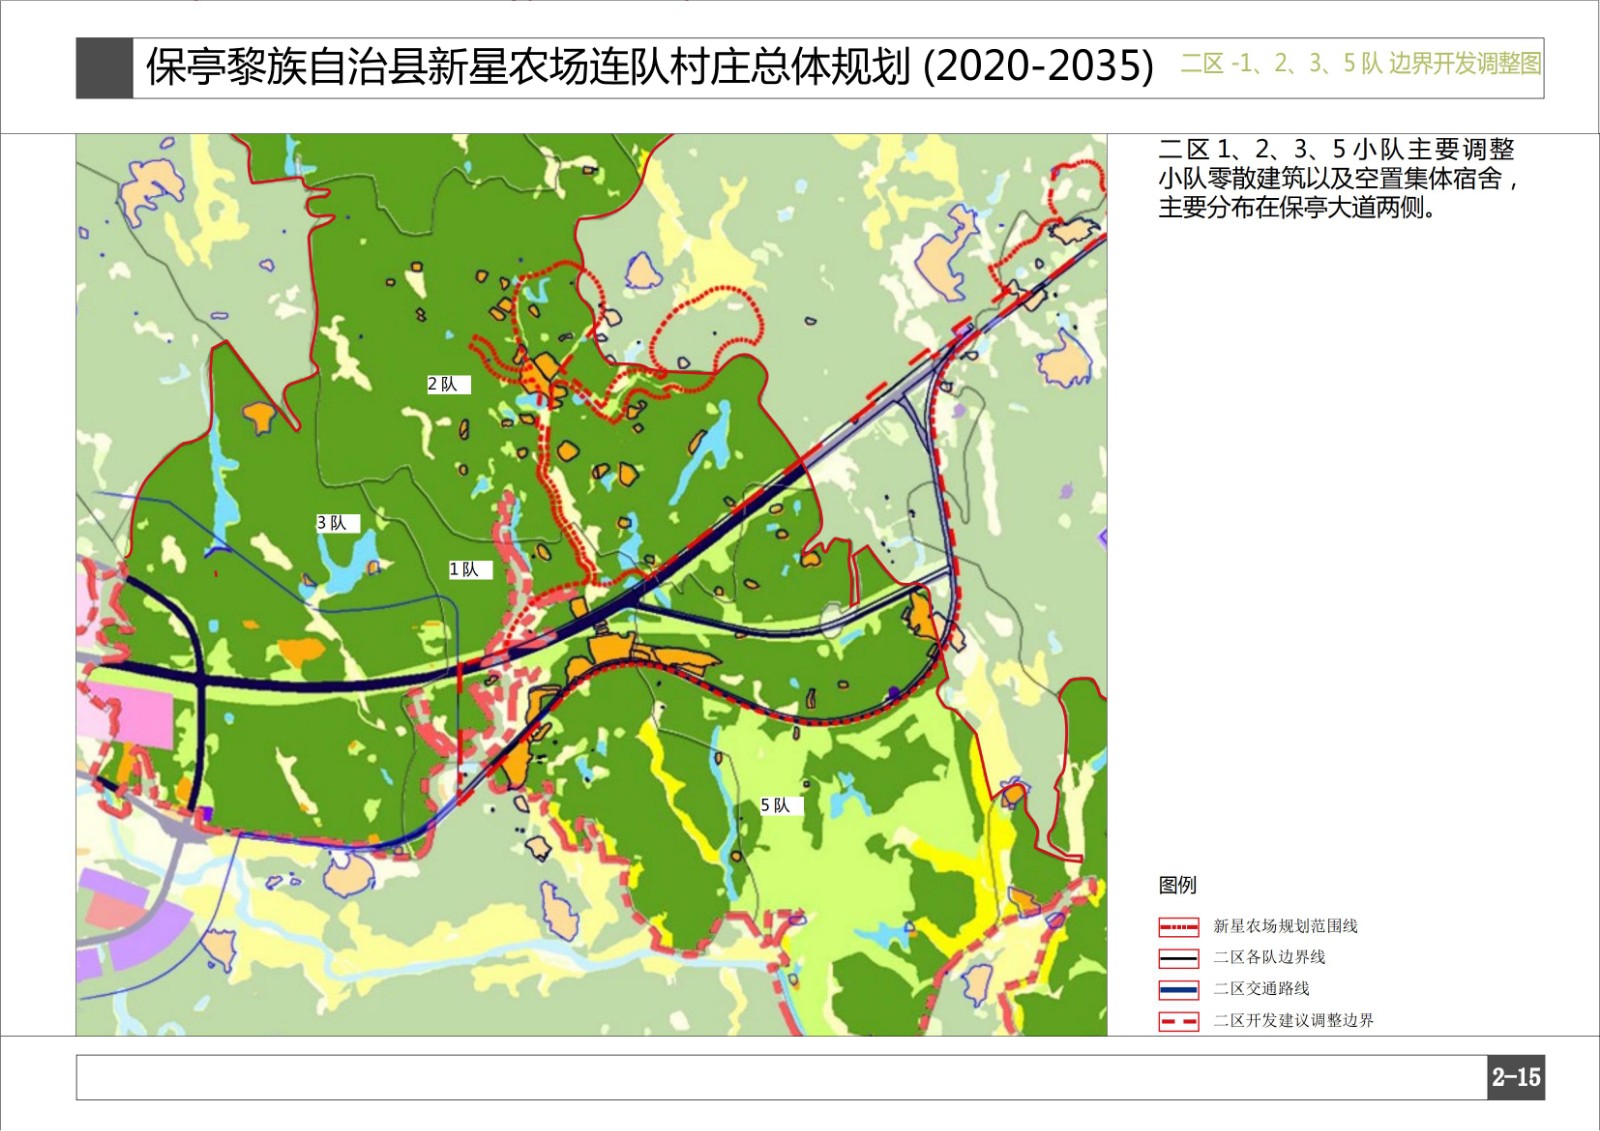1600x1131 pixels.
Task: Click legend text 二区交通路线
Action: pos(1261,989)
